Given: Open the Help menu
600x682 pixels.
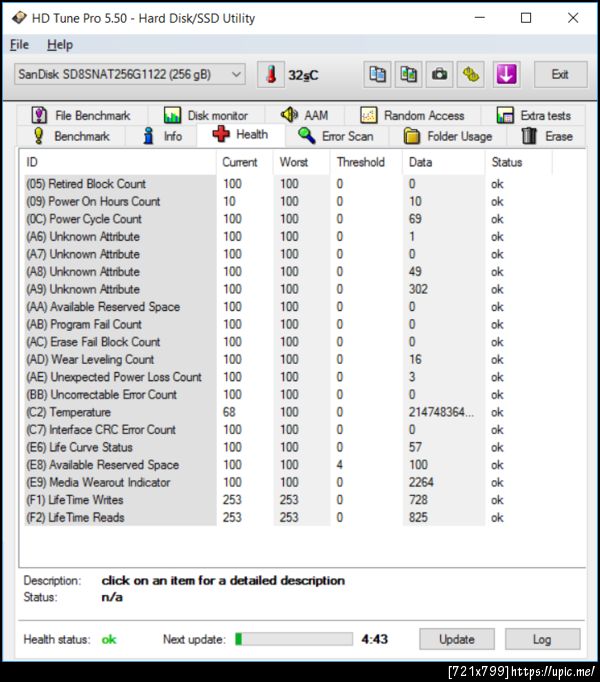Looking at the screenshot, I should (60, 45).
